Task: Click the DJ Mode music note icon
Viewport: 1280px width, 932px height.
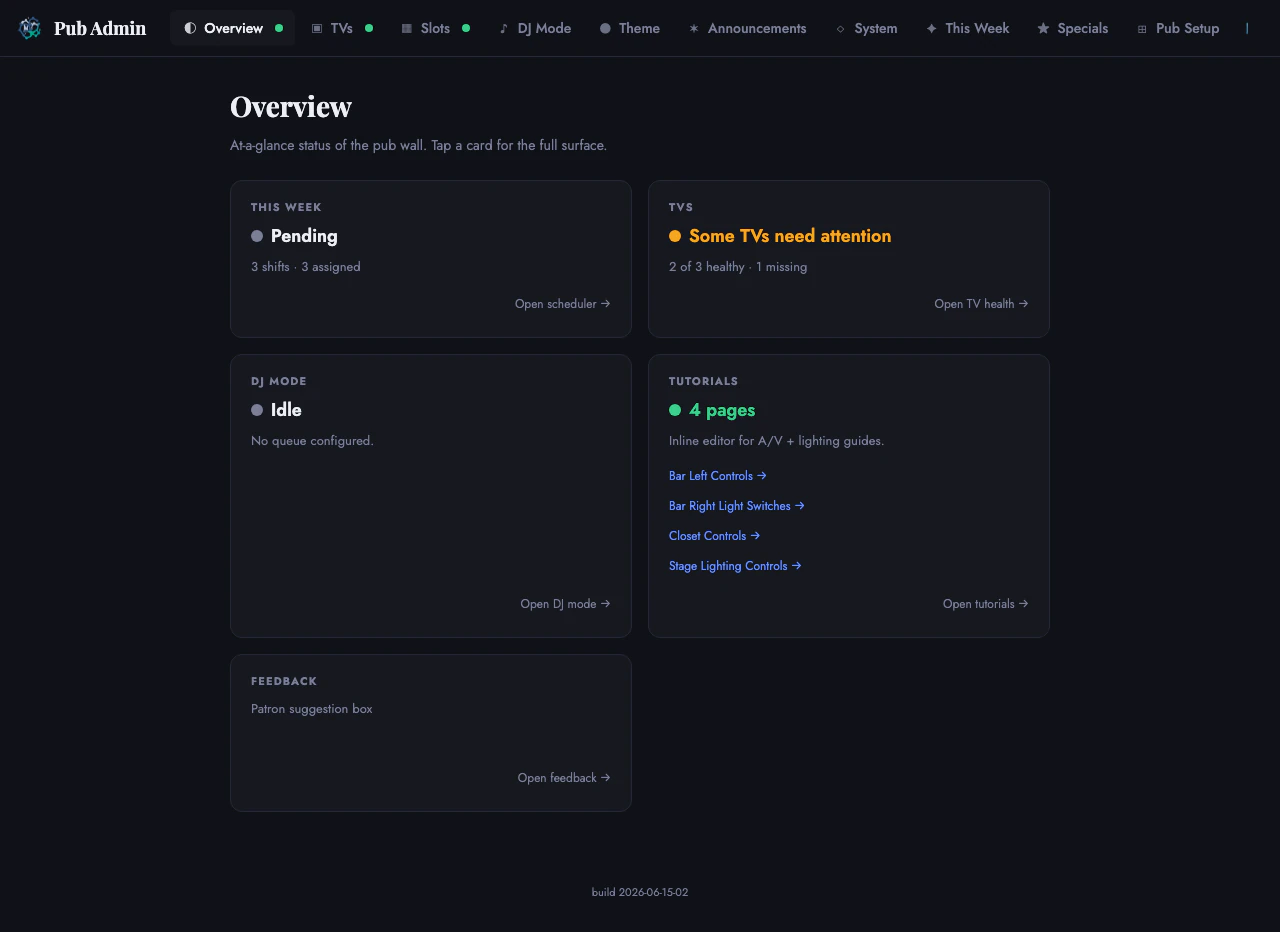Action: click(x=504, y=29)
